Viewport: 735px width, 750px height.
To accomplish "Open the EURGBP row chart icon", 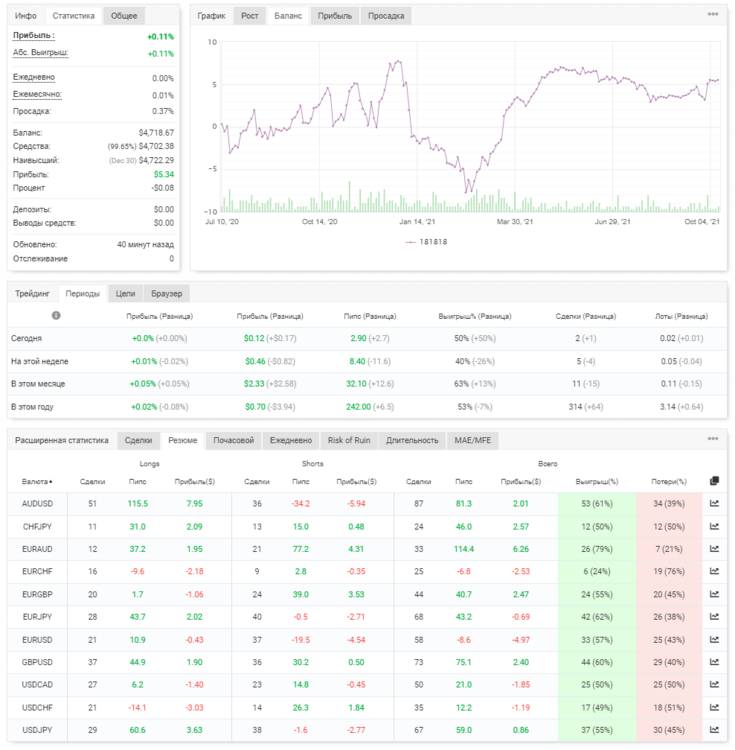I will (714, 594).
